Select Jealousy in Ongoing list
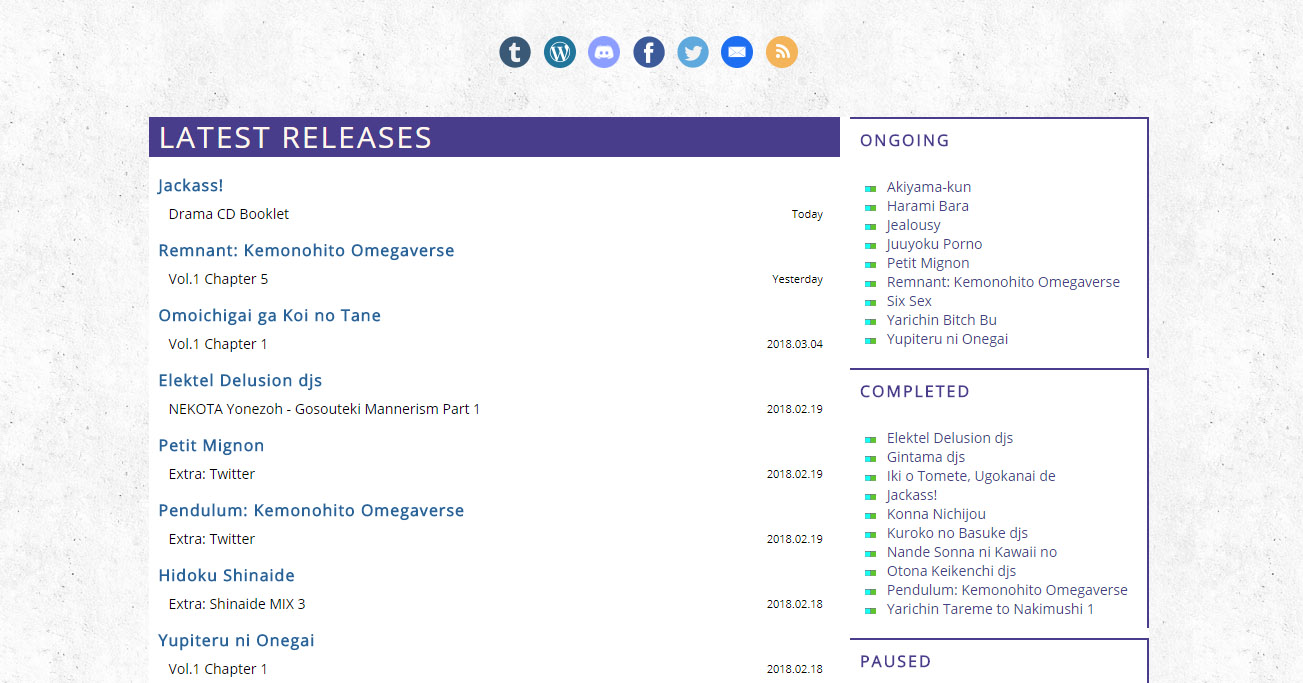The height and width of the screenshot is (683, 1303). [914, 225]
